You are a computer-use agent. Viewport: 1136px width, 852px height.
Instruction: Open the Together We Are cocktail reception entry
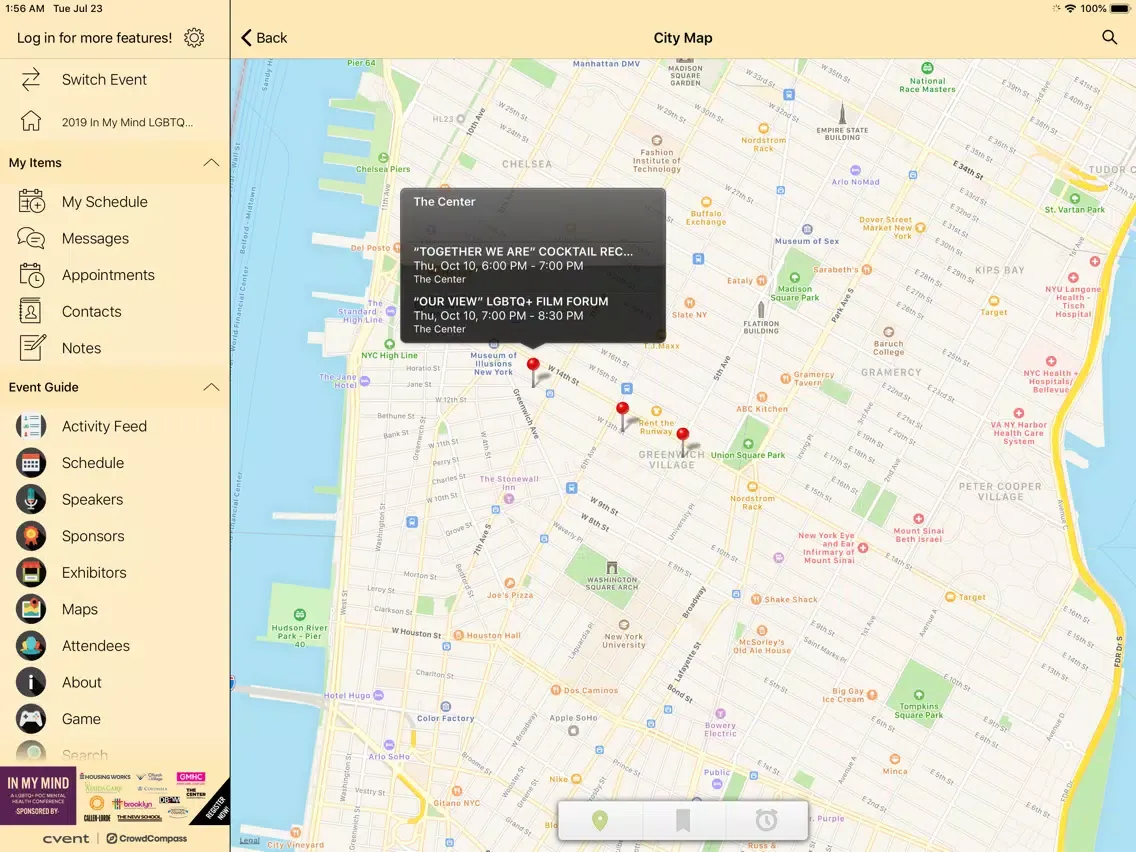pos(532,264)
